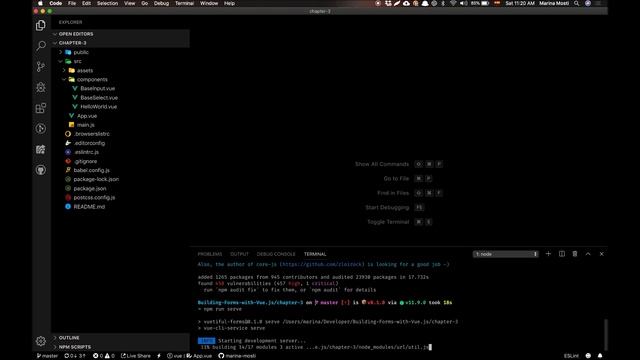Click the feedback smiley in status bar
Viewport: 640px width, 360px height.
(588, 356)
